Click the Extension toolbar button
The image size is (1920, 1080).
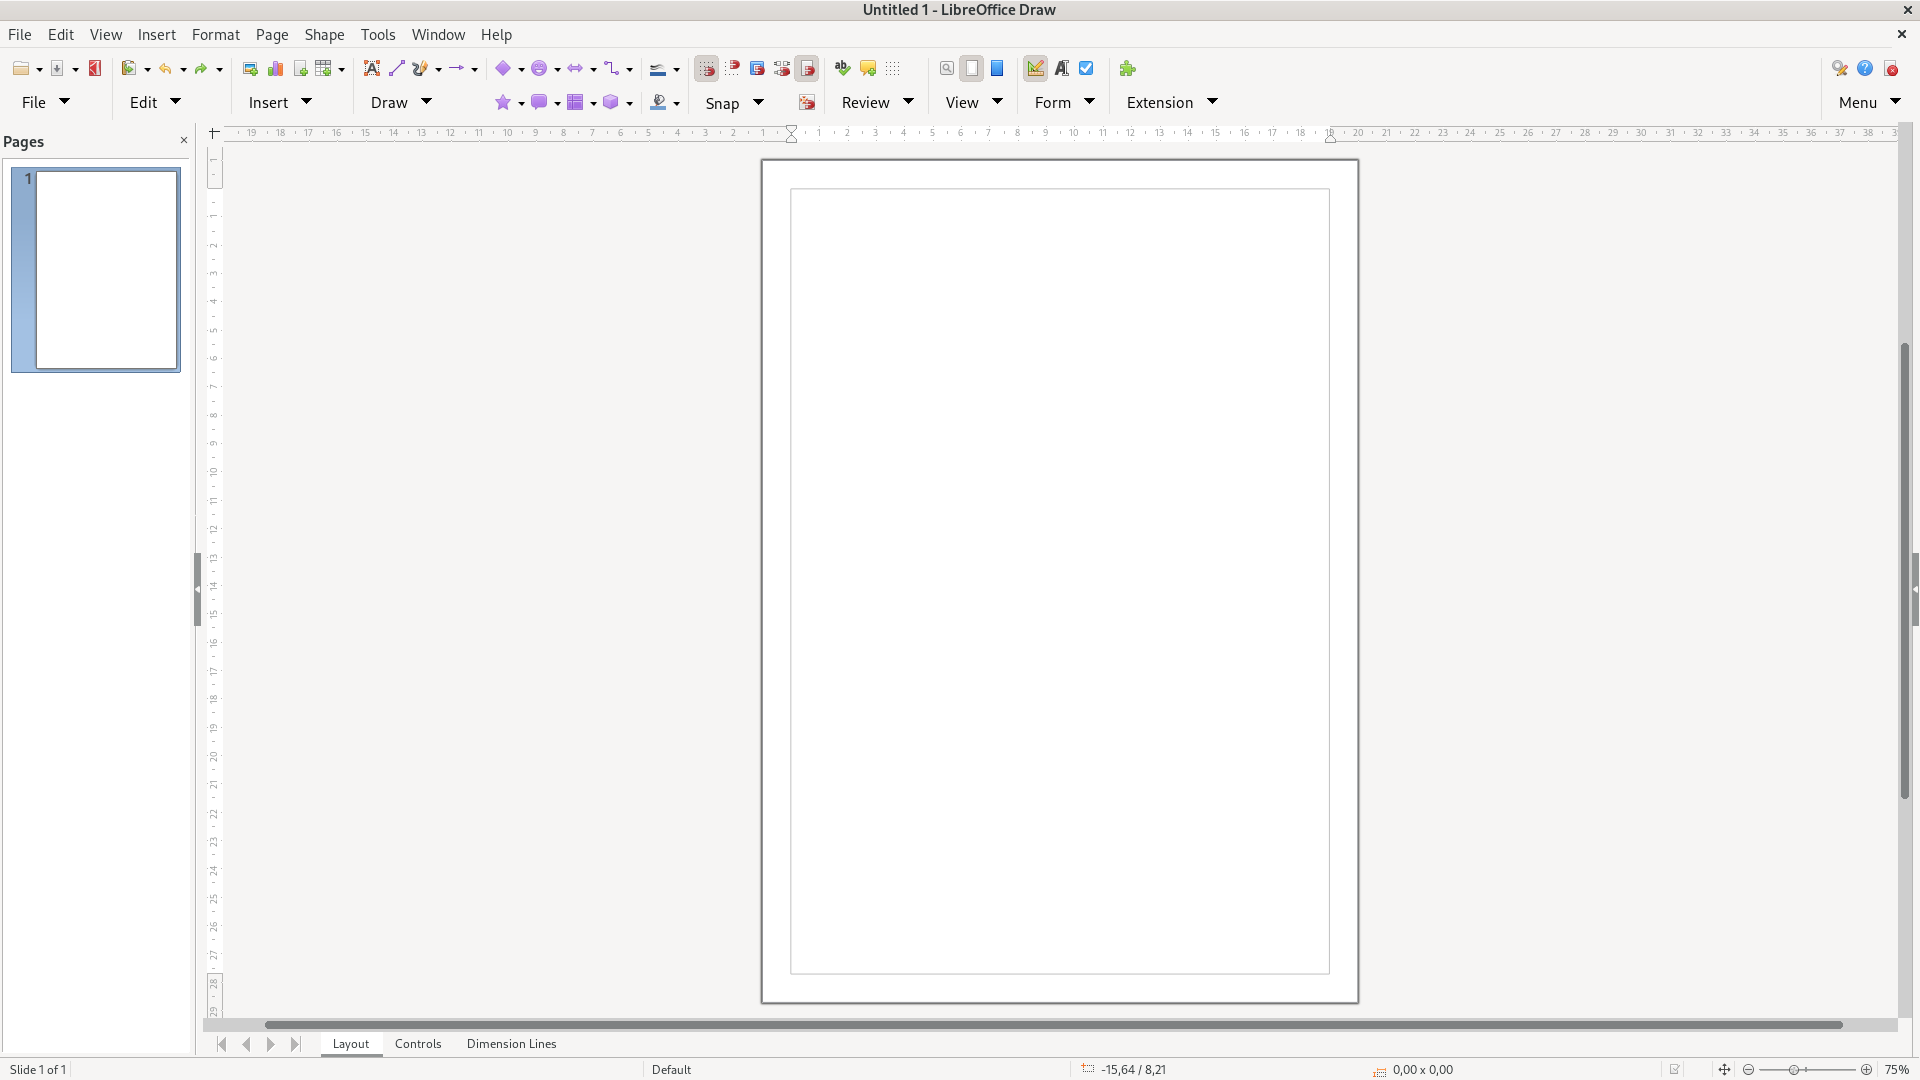point(1159,102)
